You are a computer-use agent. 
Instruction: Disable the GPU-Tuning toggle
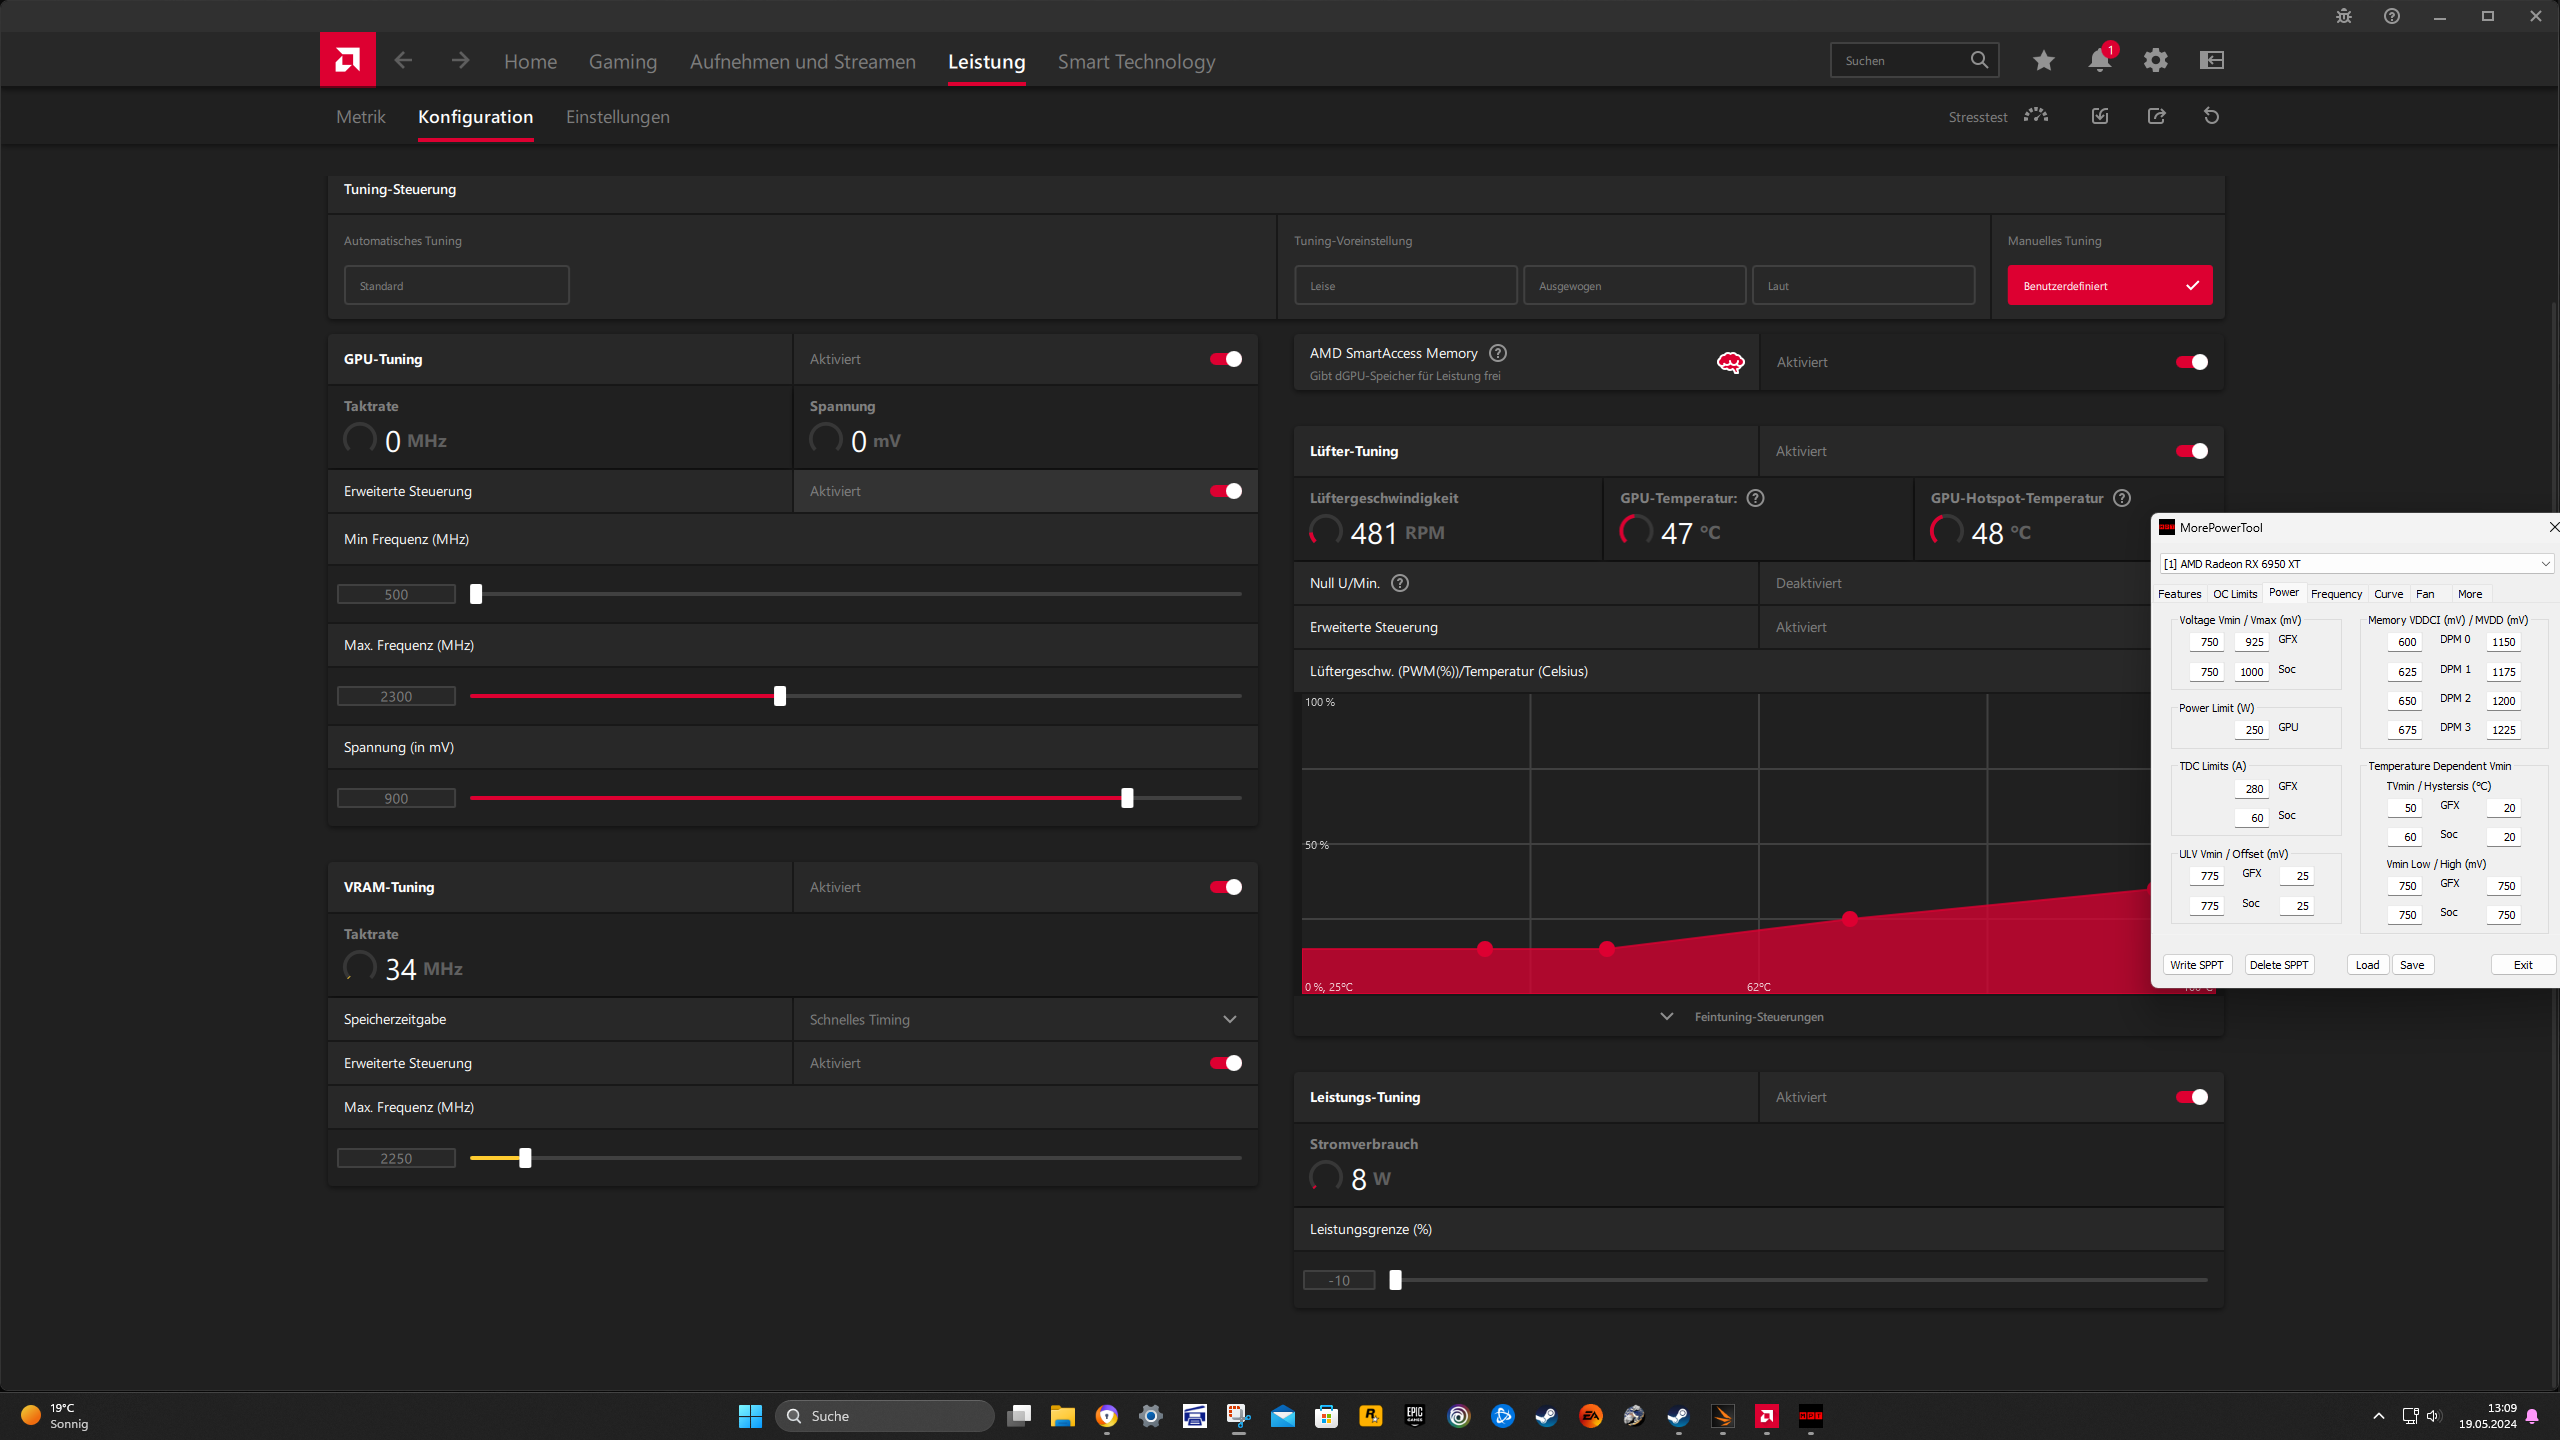[x=1225, y=359]
